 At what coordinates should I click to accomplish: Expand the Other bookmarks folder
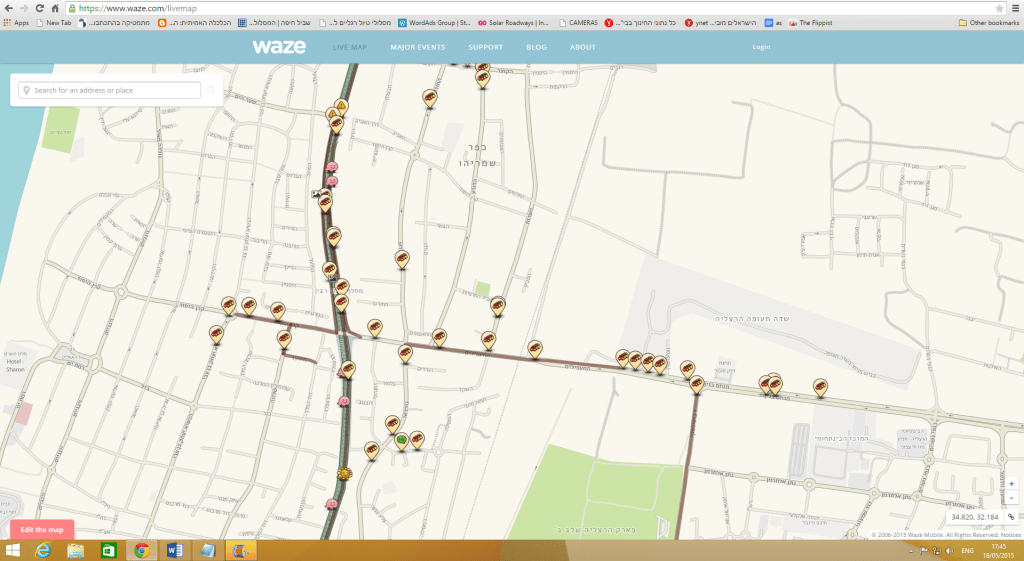pyautogui.click(x=988, y=22)
